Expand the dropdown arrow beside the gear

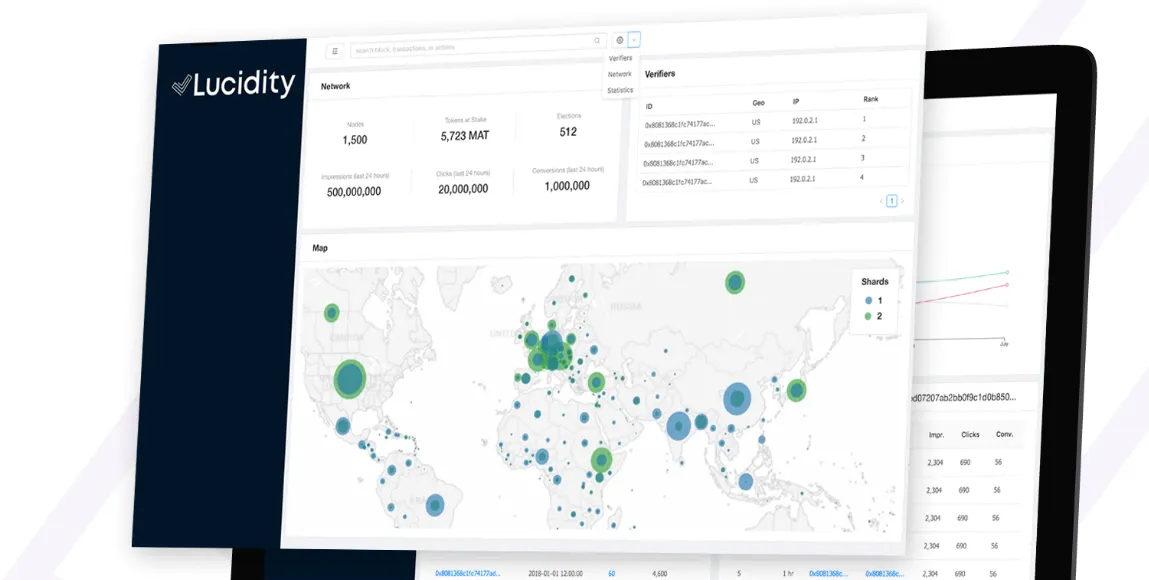[634, 40]
